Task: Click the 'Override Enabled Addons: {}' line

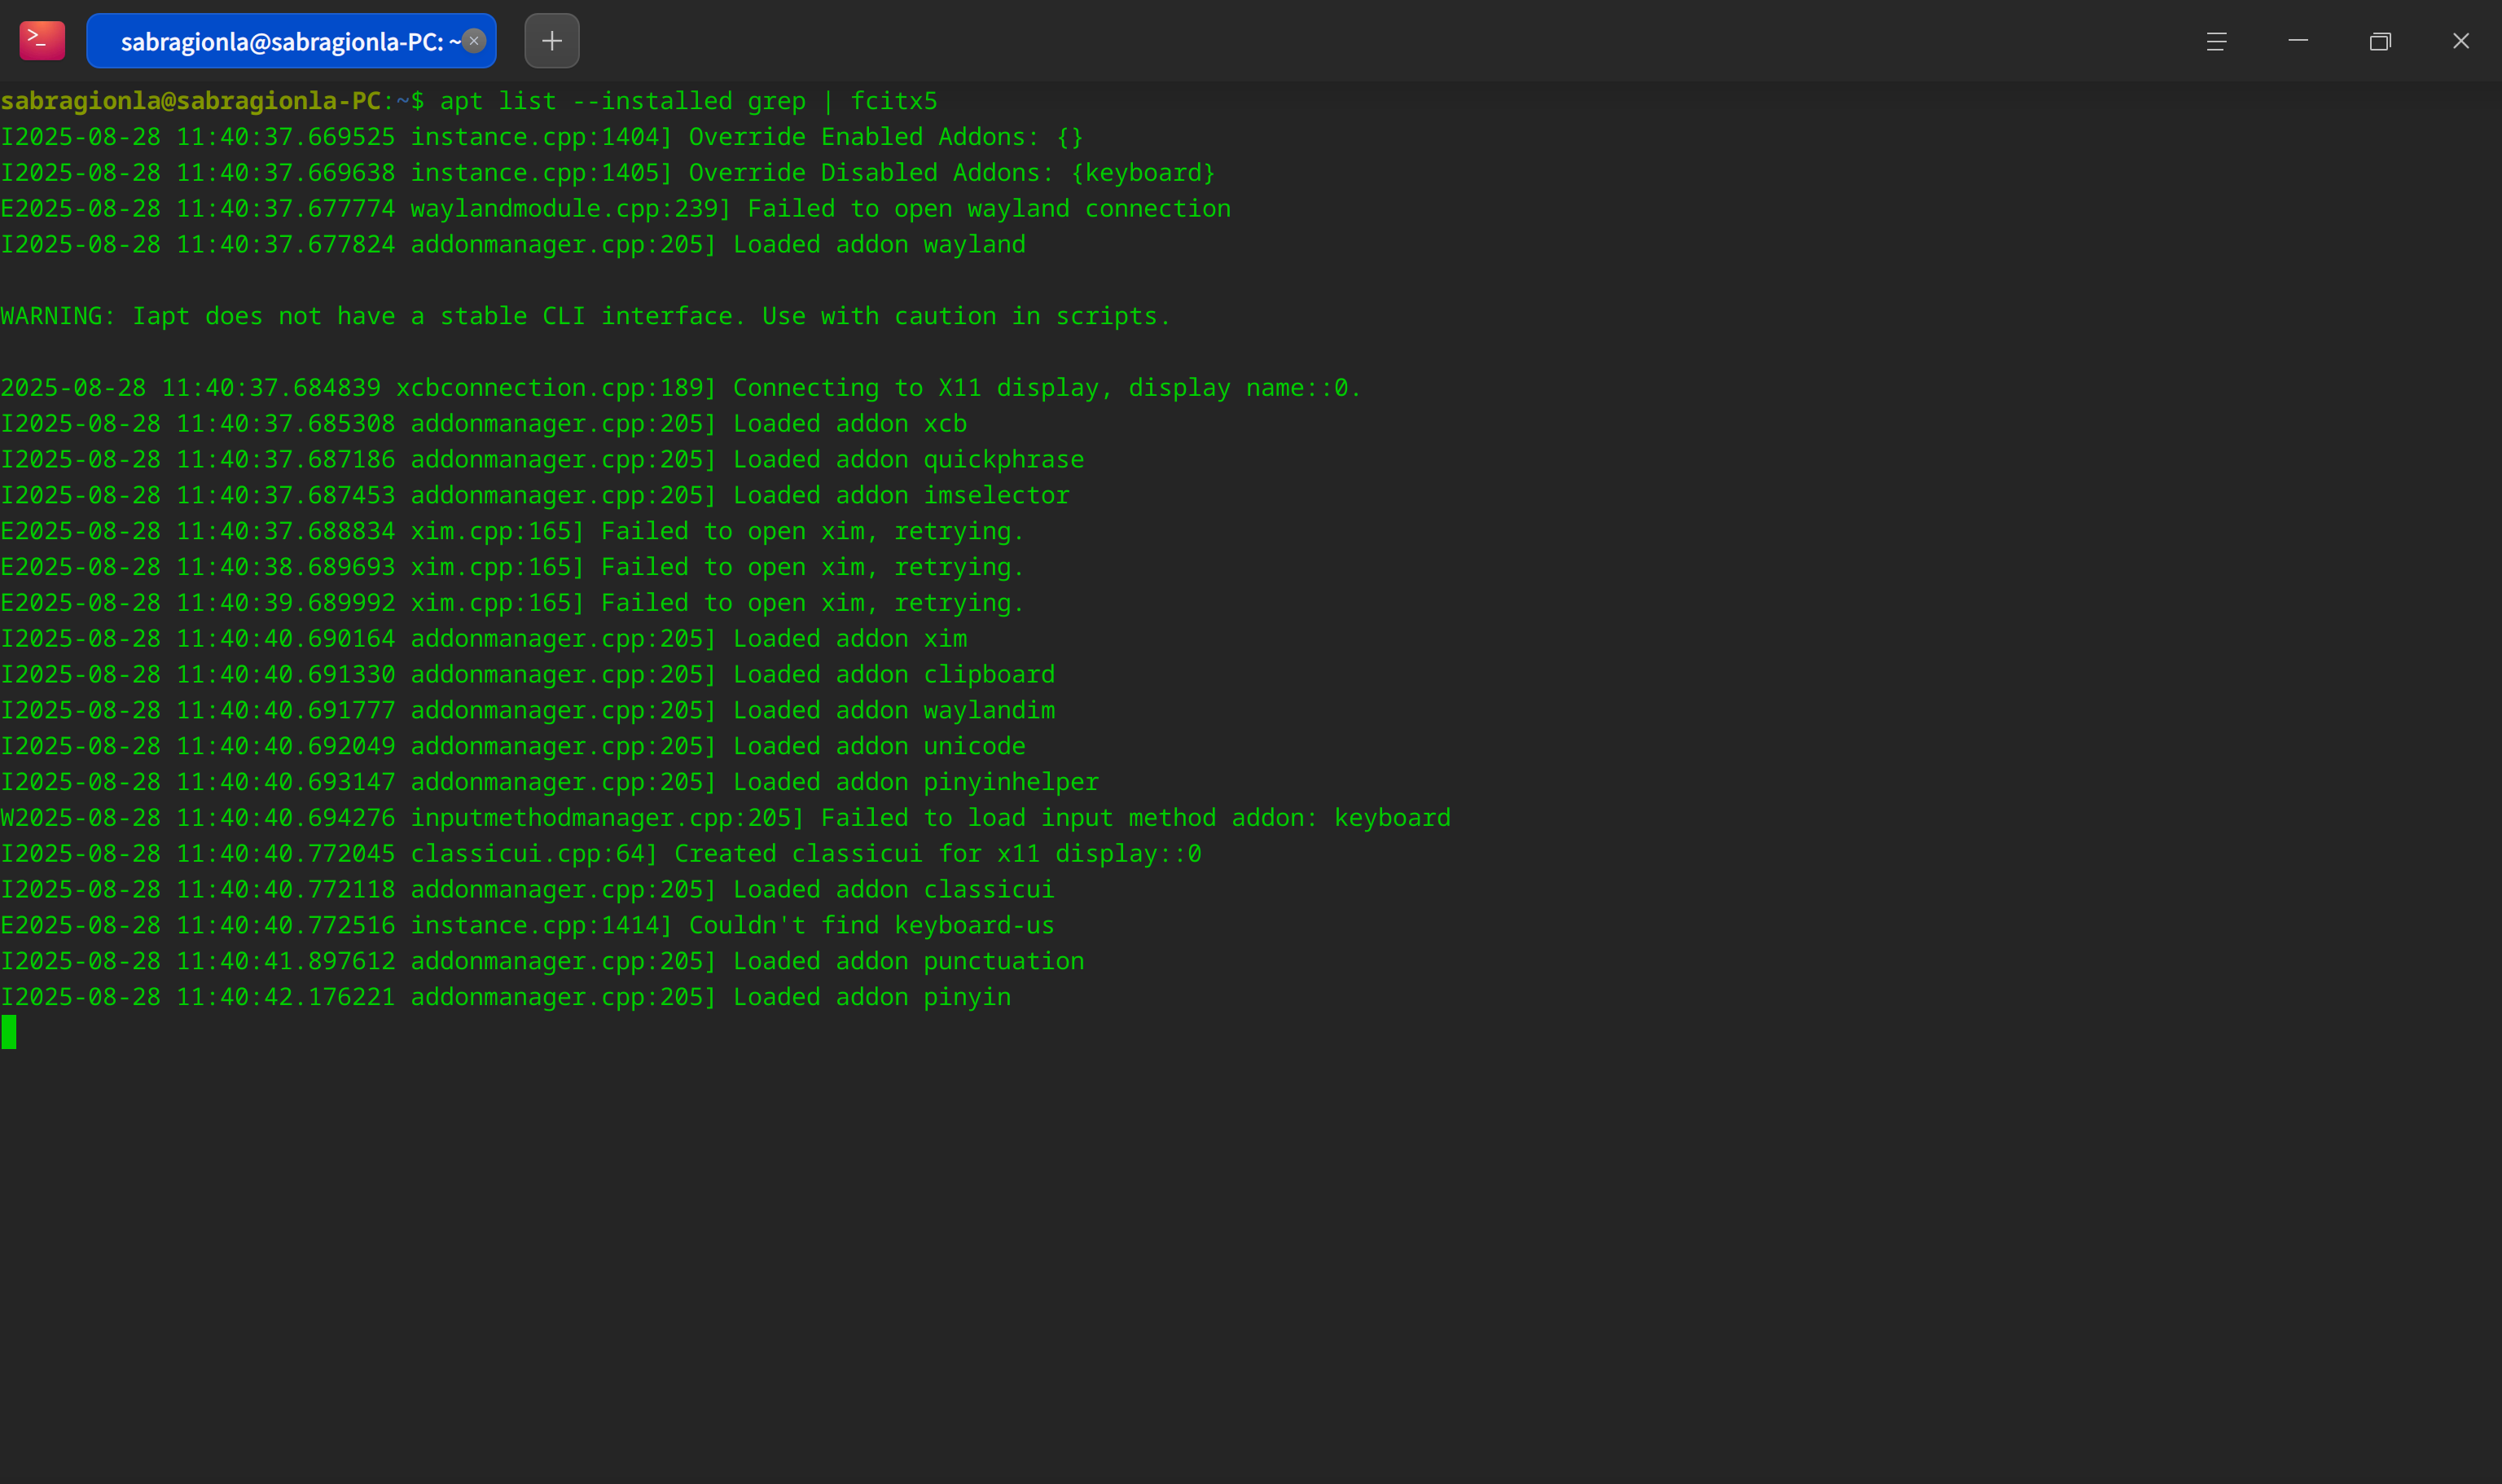Action: [542, 137]
